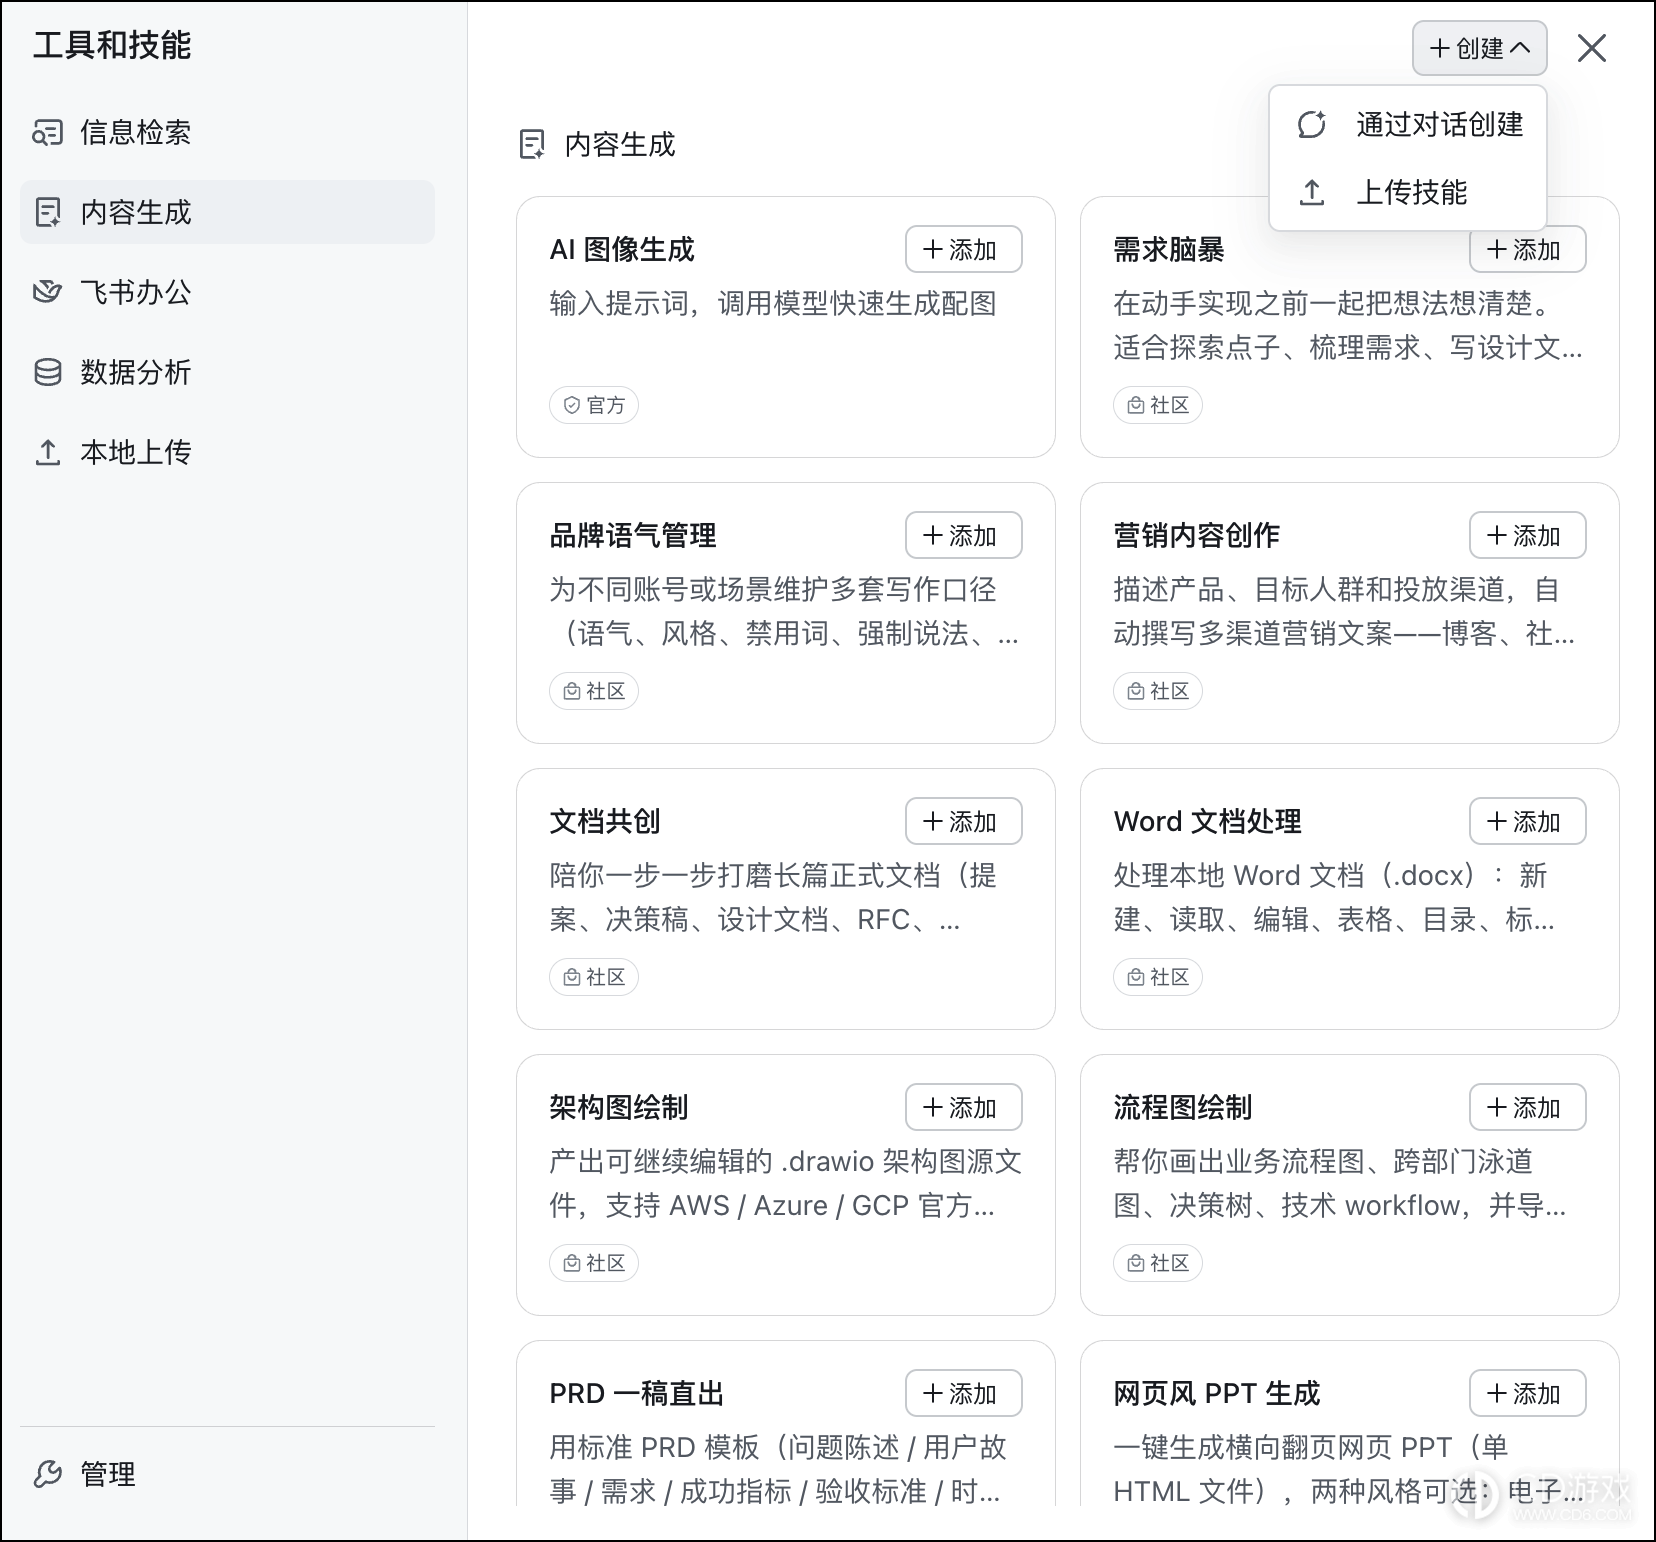
Task: Add the 流程图绘制 skill
Action: click(1527, 1107)
